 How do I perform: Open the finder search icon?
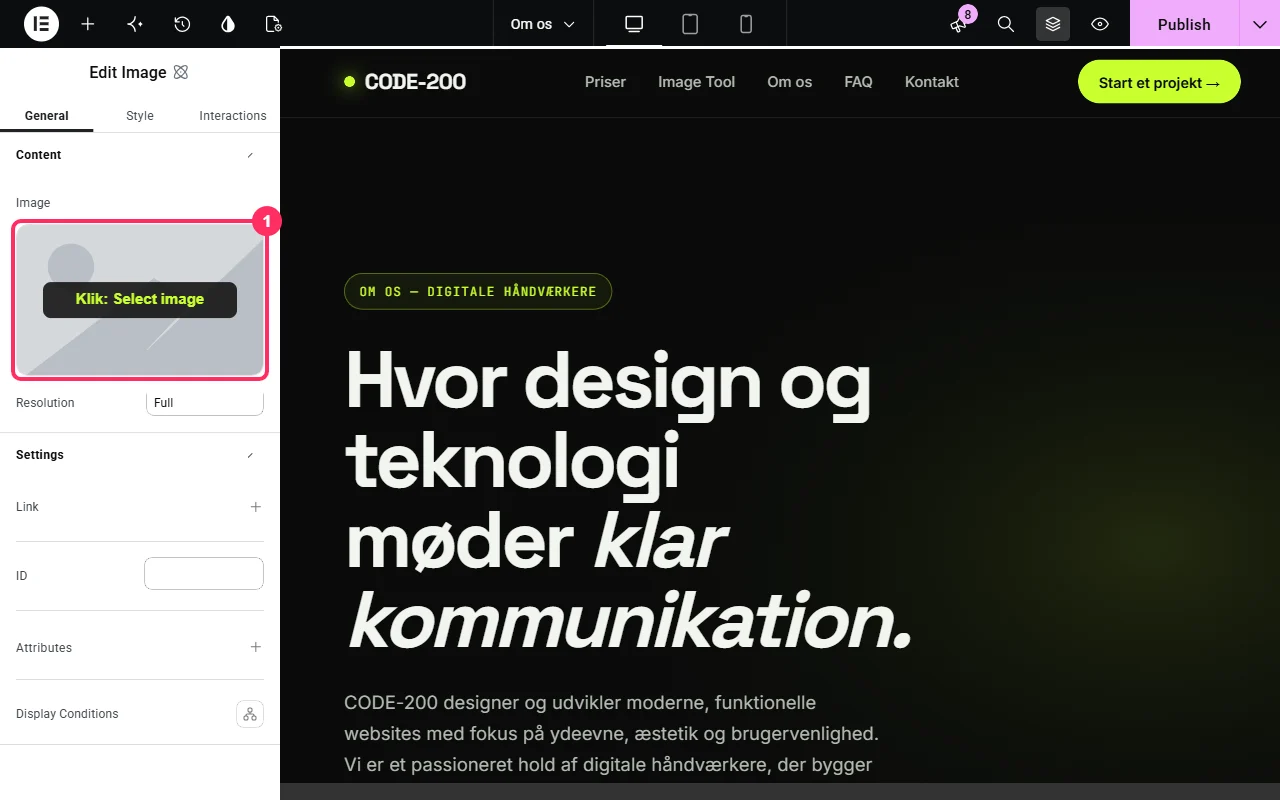point(1006,24)
